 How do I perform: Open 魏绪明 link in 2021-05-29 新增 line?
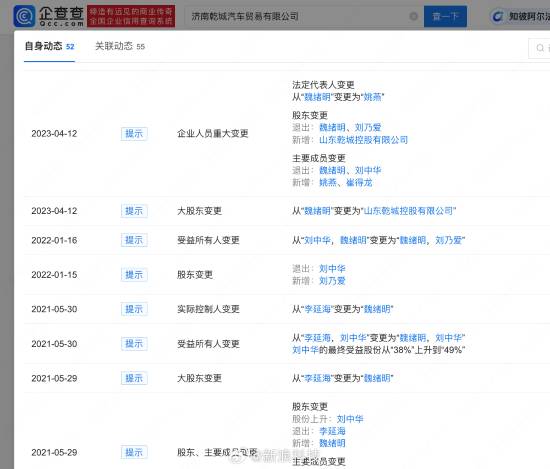coord(332,443)
